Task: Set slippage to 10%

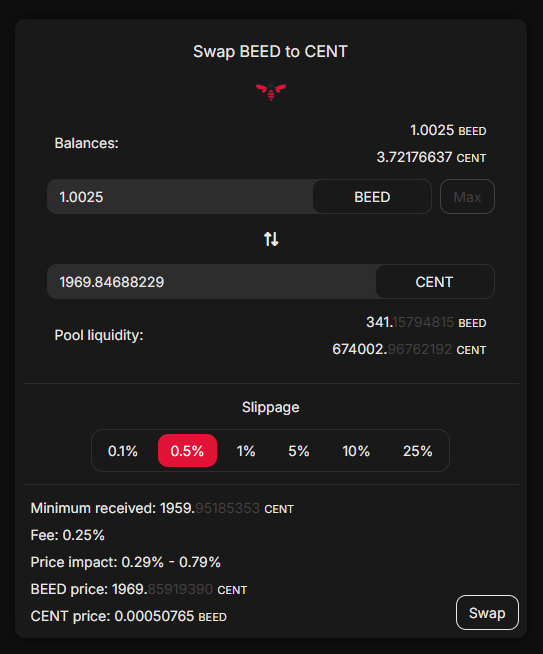Action: (356, 450)
